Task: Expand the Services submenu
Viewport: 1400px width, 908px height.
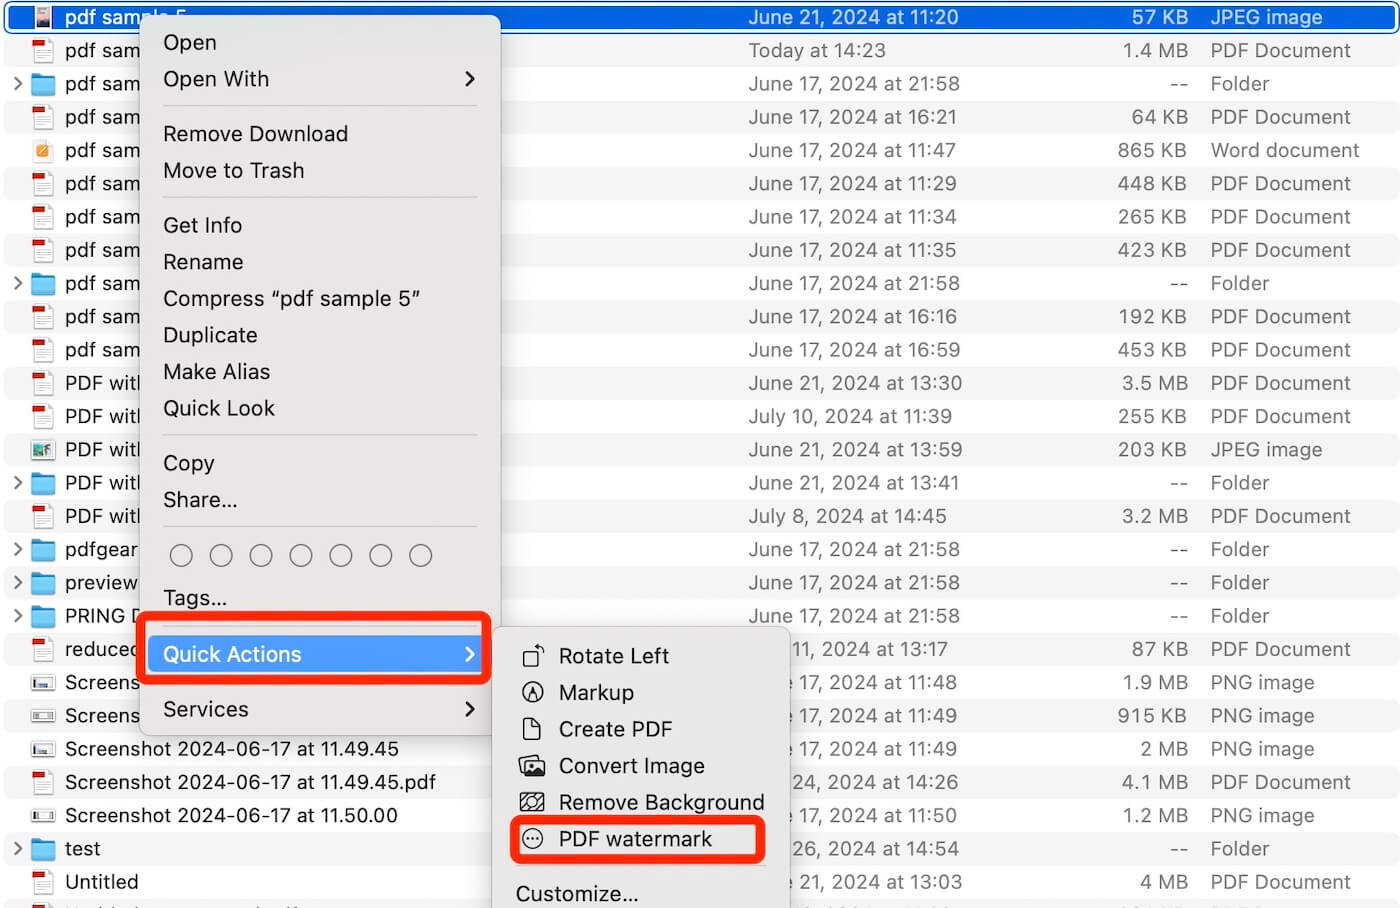Action: pyautogui.click(x=206, y=709)
